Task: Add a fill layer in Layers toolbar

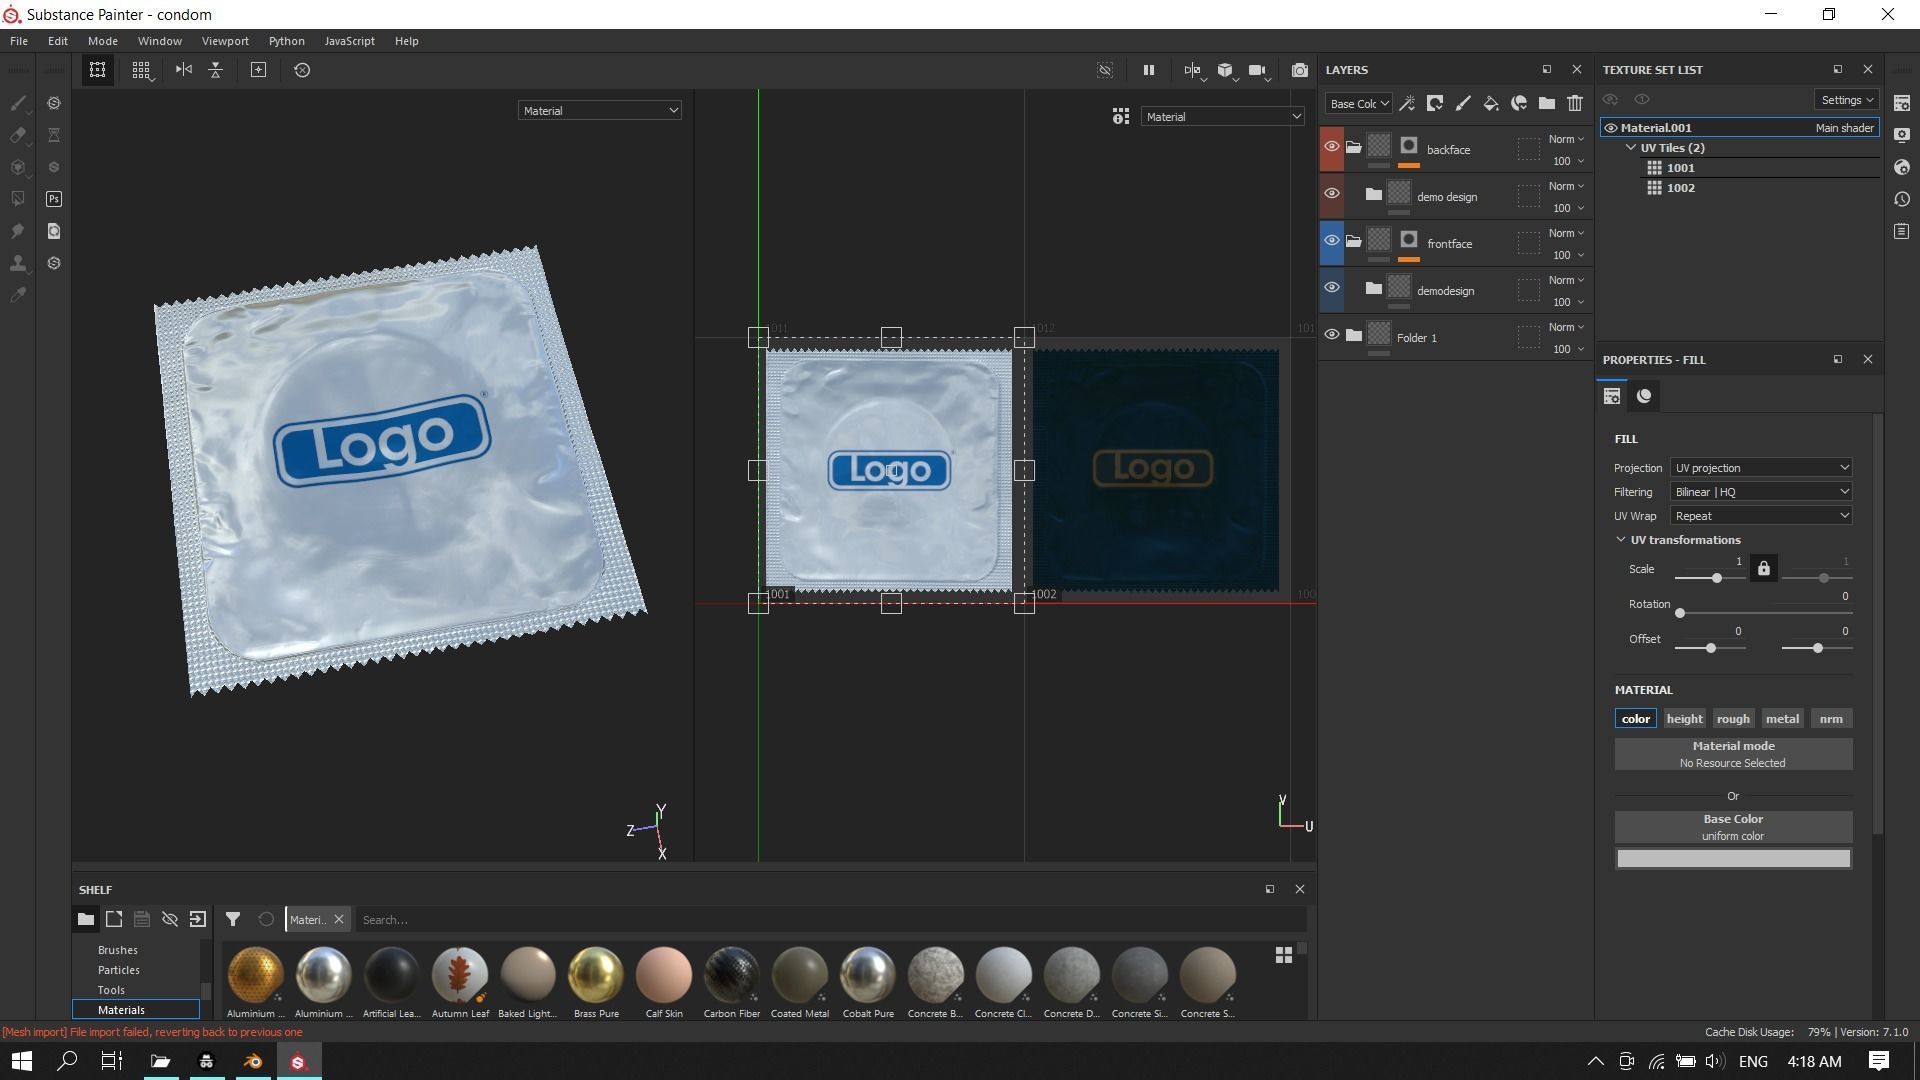Action: [x=1490, y=103]
